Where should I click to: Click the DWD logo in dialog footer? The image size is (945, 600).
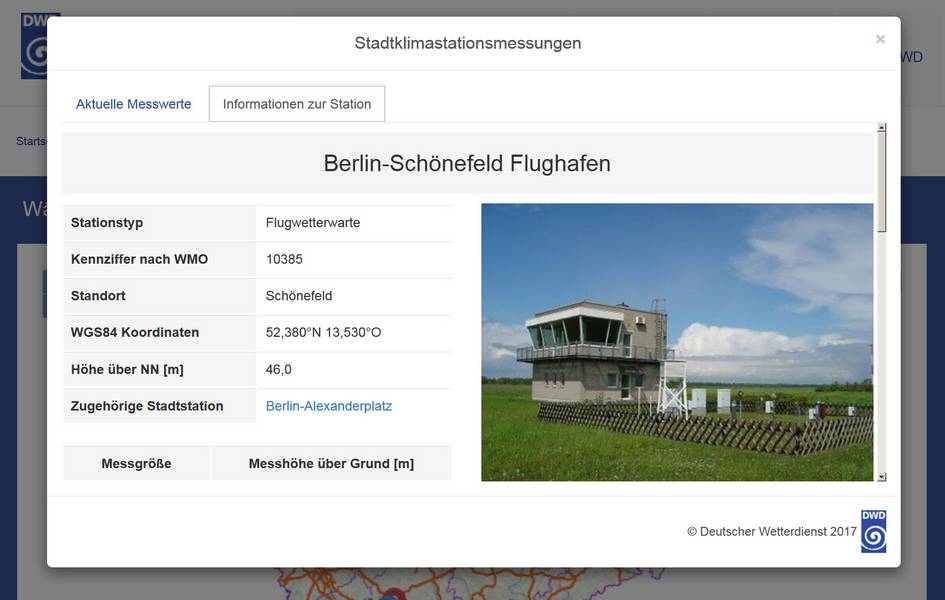[x=873, y=531]
